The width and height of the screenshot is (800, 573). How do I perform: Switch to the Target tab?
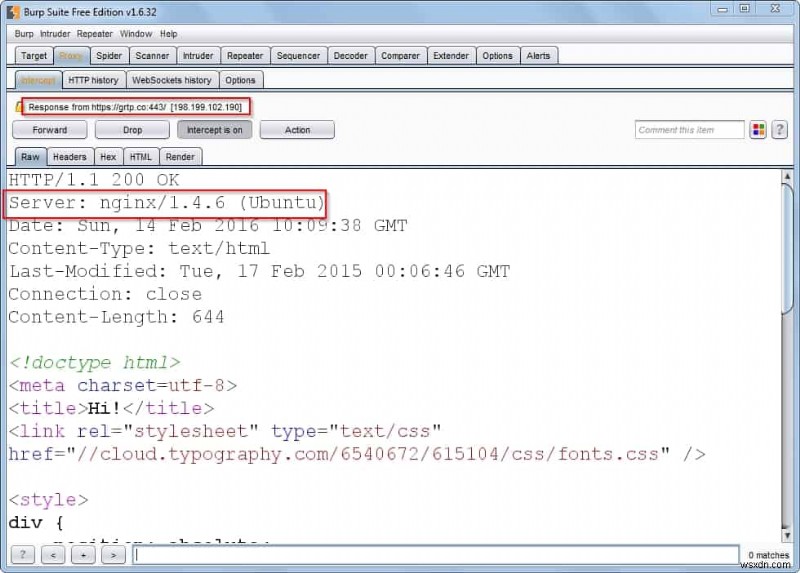(34, 56)
